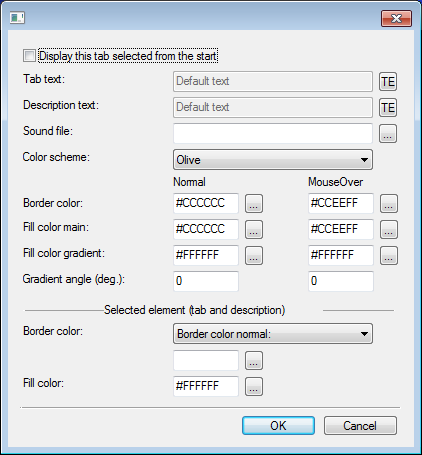Open TE text editor for Description text

pos(388,107)
